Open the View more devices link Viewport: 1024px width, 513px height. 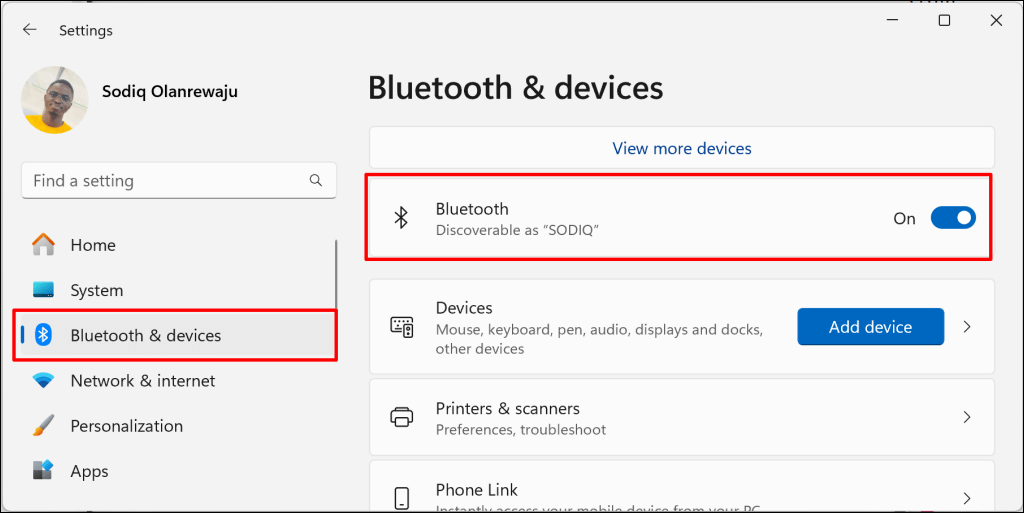(x=681, y=148)
